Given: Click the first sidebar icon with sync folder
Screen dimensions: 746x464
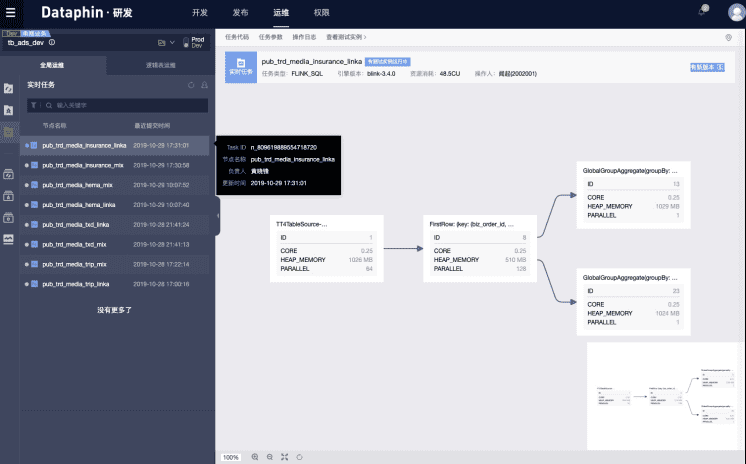Looking at the screenshot, I should [x=9, y=89].
